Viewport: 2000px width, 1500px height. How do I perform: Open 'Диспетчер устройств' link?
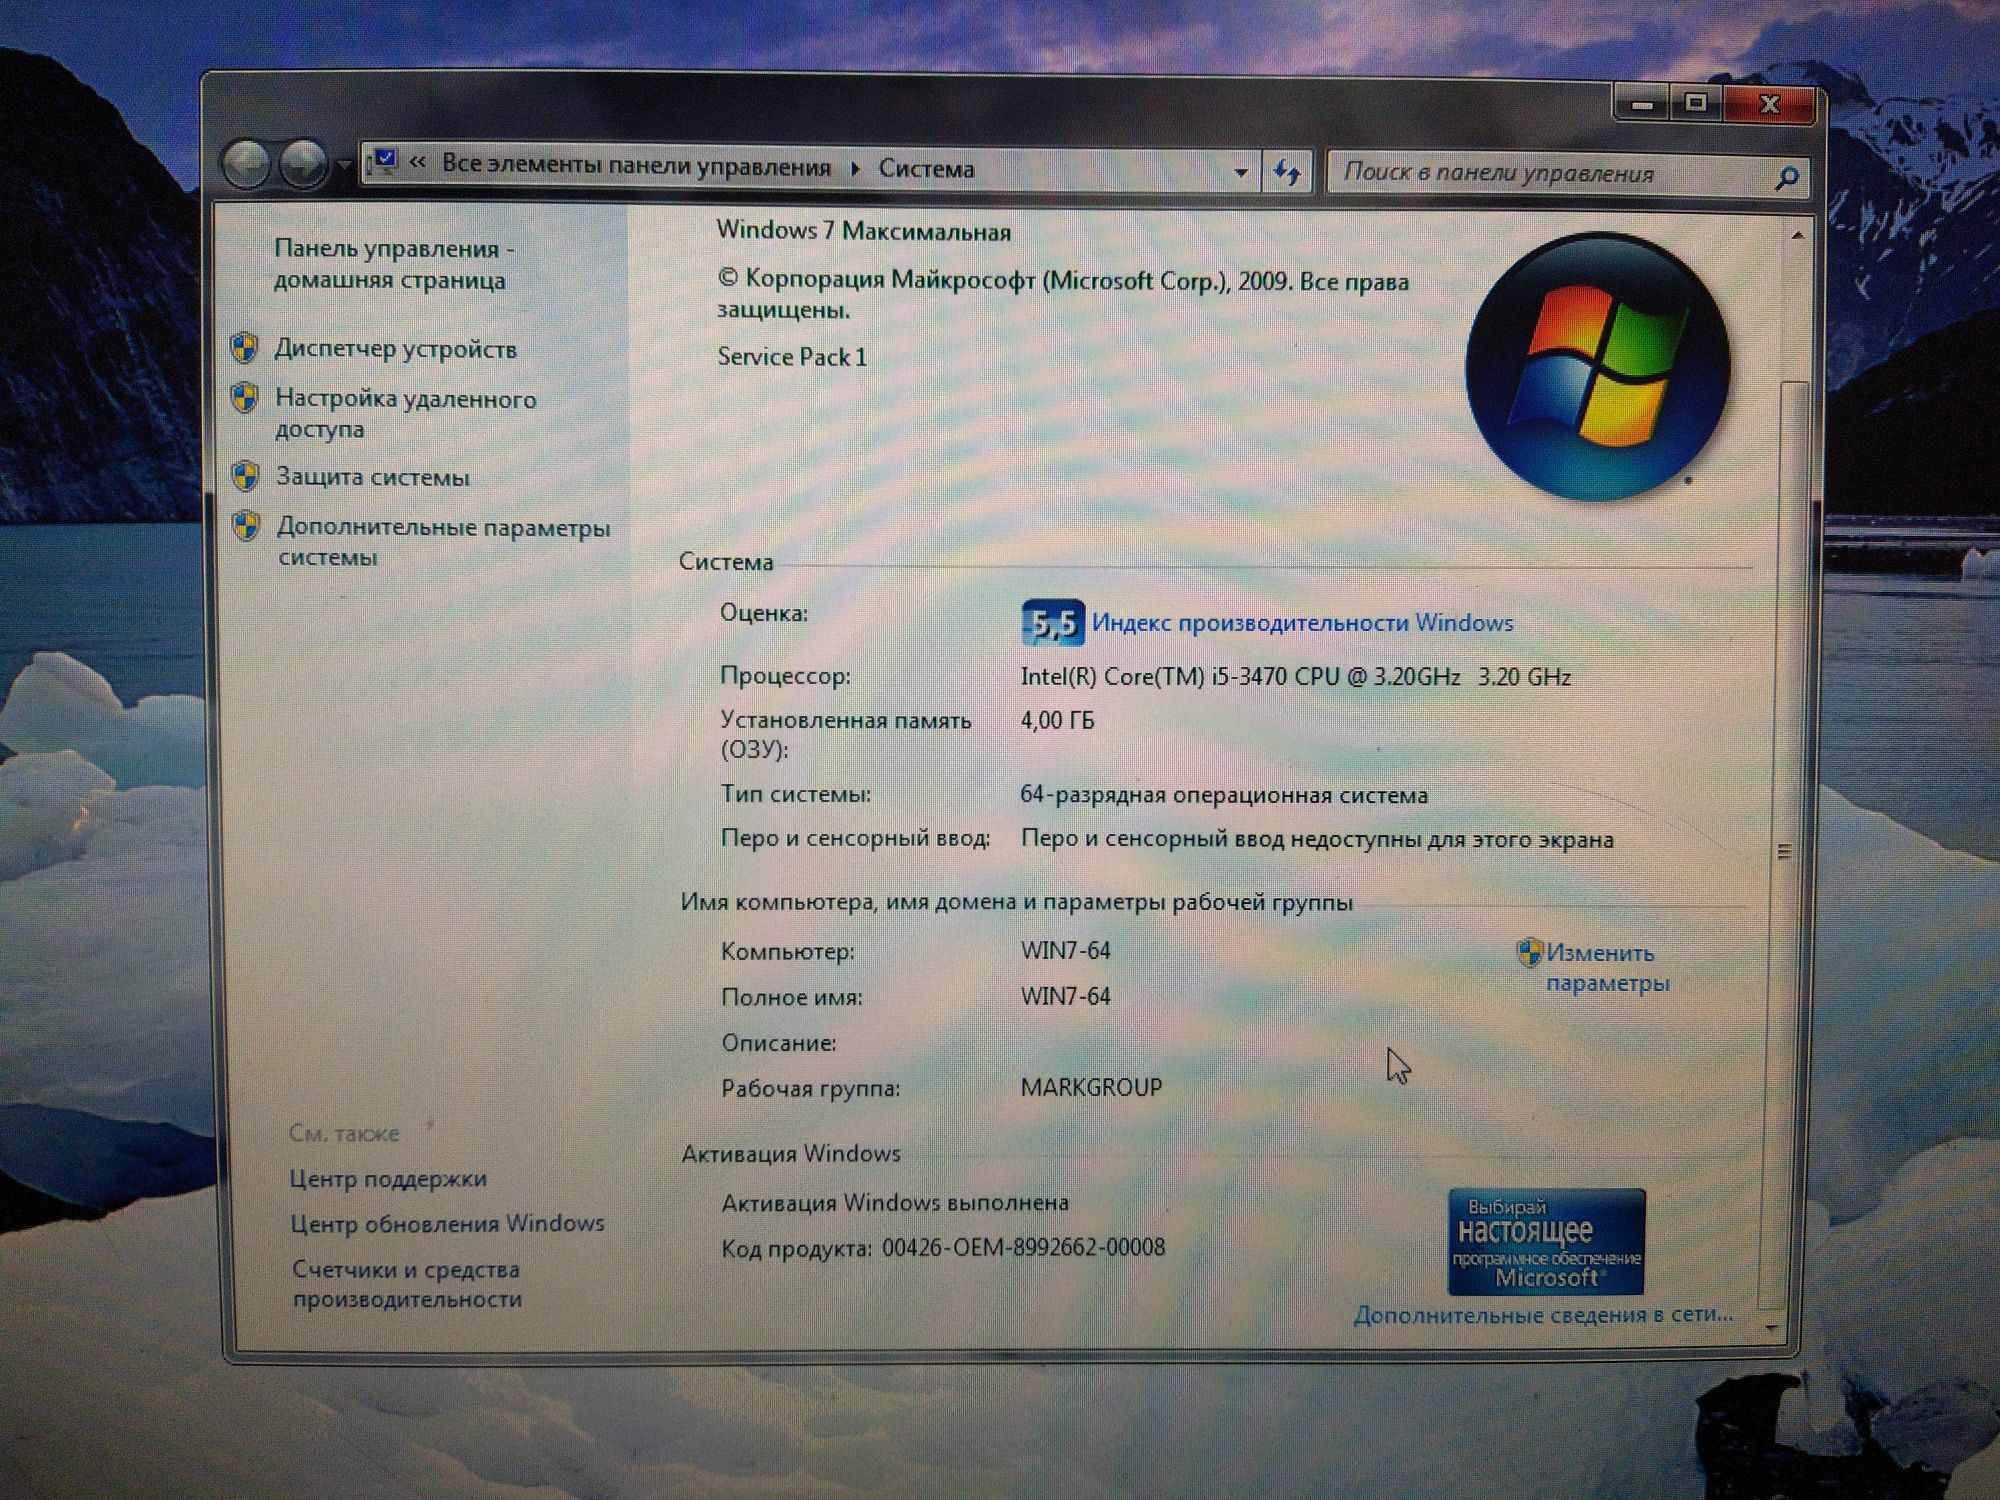[x=396, y=349]
